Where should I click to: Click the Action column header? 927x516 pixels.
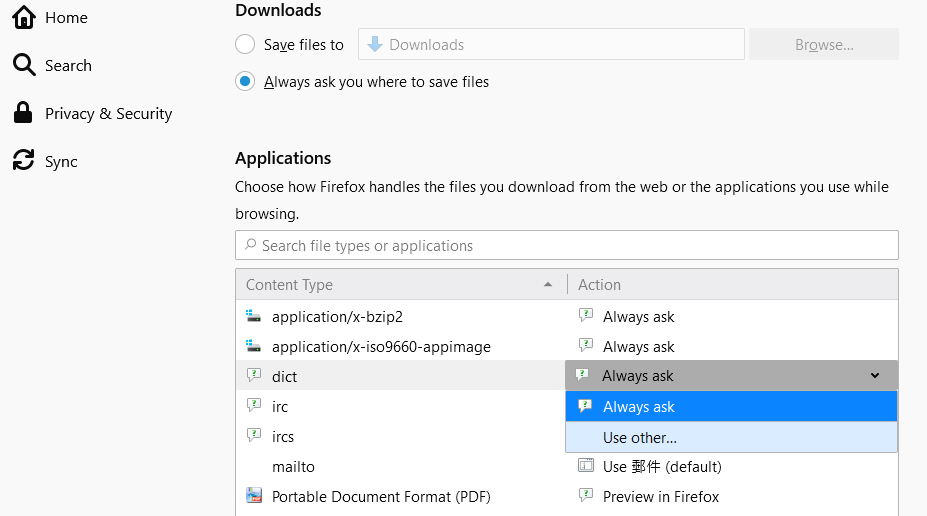pyautogui.click(x=732, y=284)
